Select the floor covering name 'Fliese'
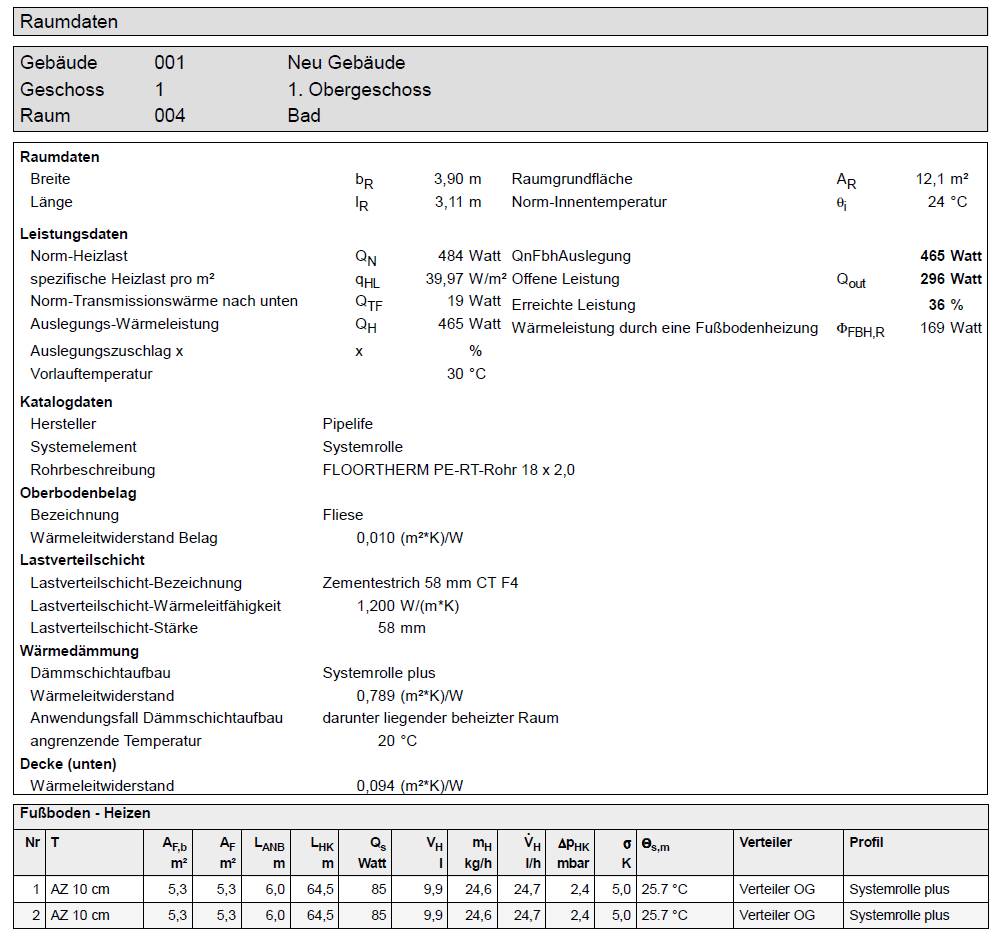Viewport: 1003px width, 947px height. point(343,515)
